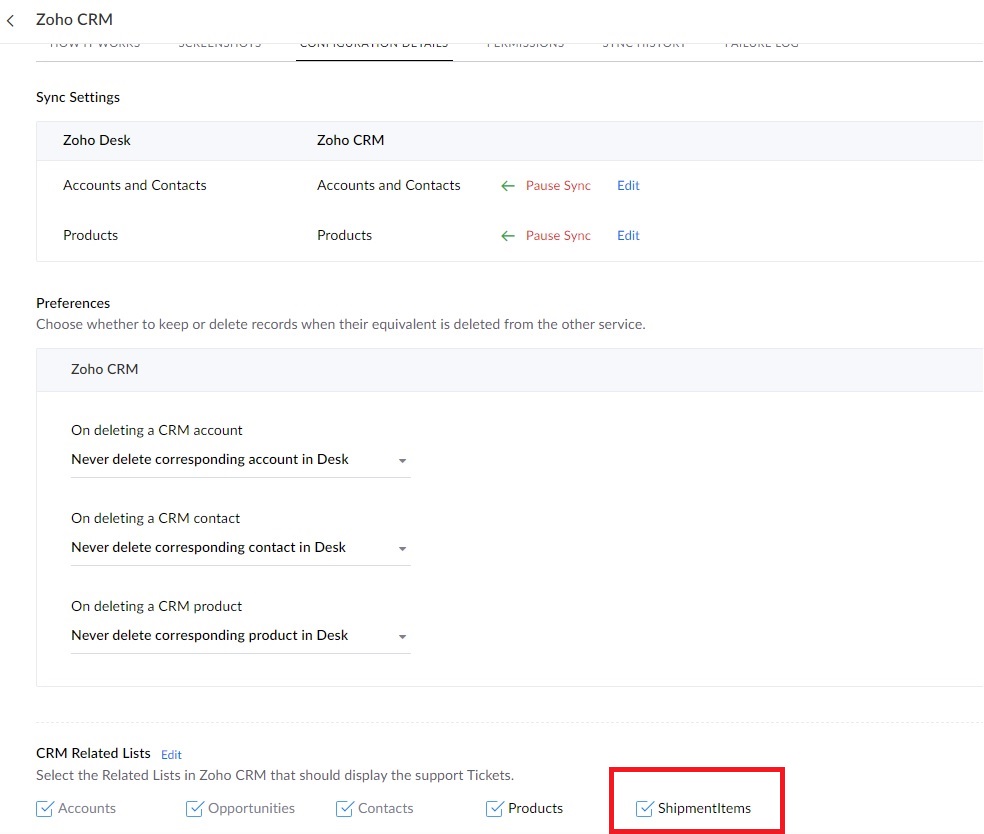984x834 pixels.
Task: Click the CRM Related Lists heading
Action: [x=93, y=754]
